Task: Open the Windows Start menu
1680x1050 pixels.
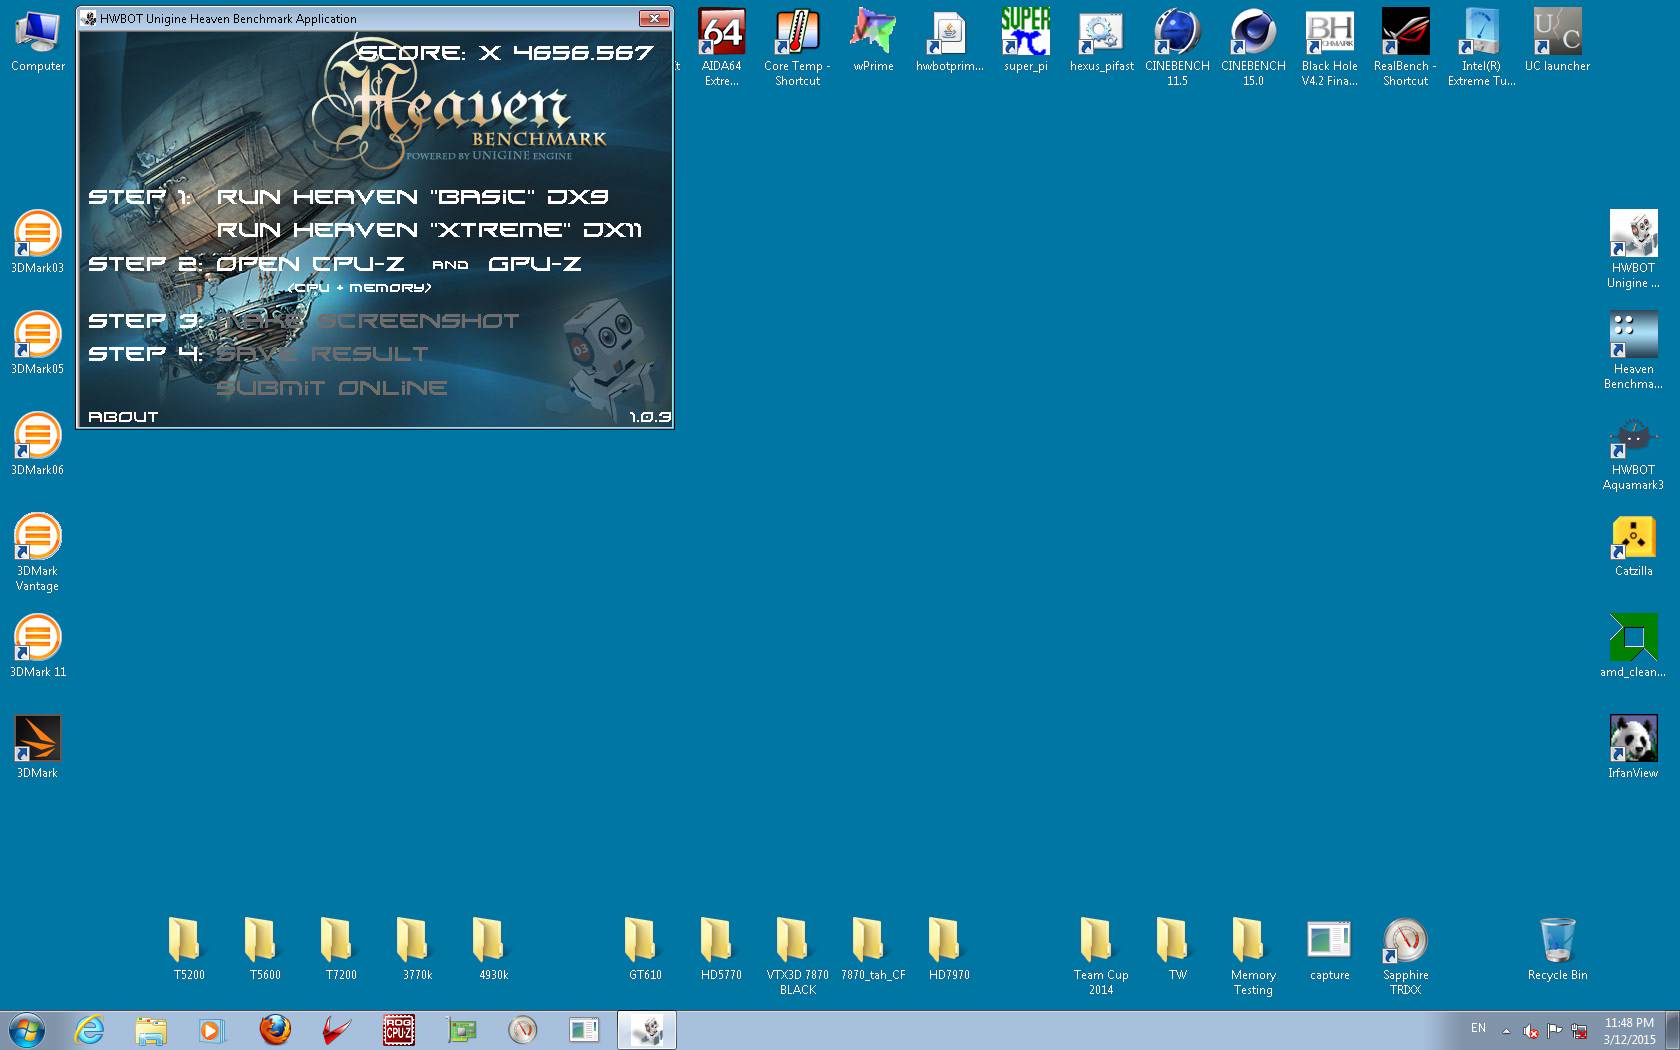Action: pos(27,1030)
